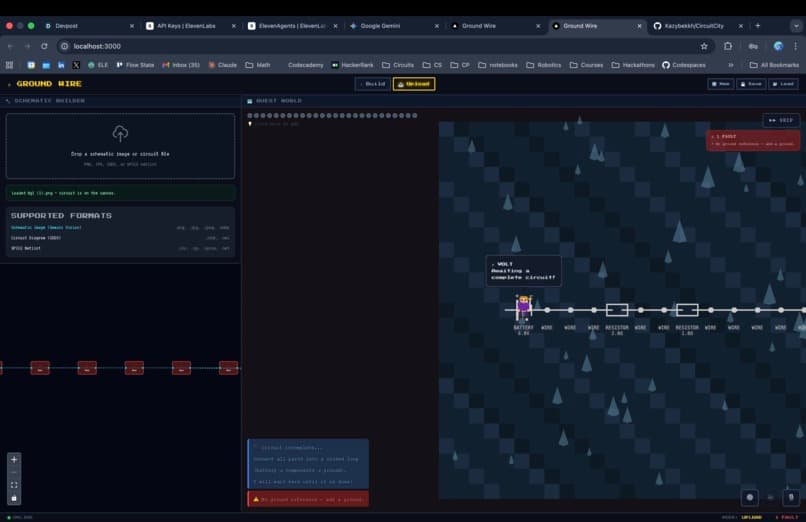Image resolution: width=806 pixels, height=522 pixels.
Task: Toggle the schematic canvas lock
Action: coord(14,498)
